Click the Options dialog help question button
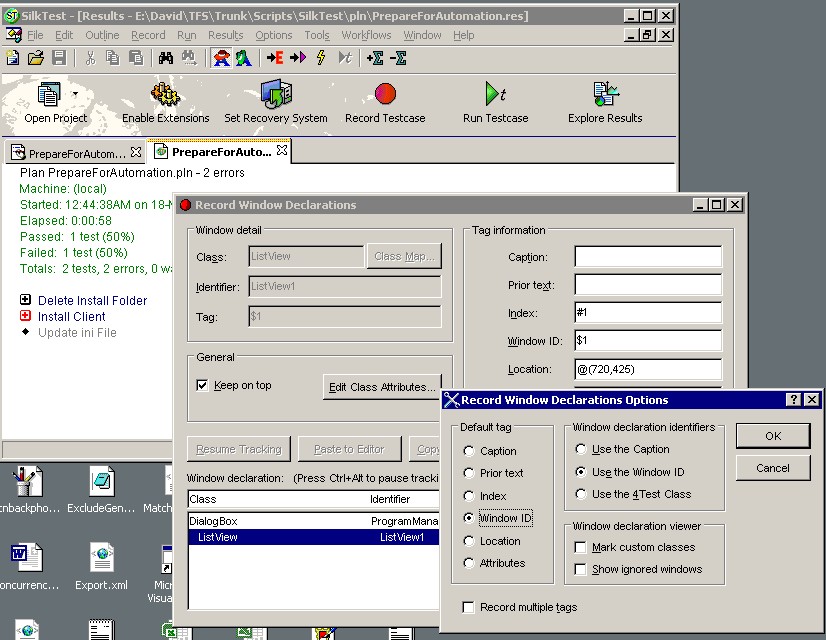Image resolution: width=826 pixels, height=640 pixels. tap(793, 400)
